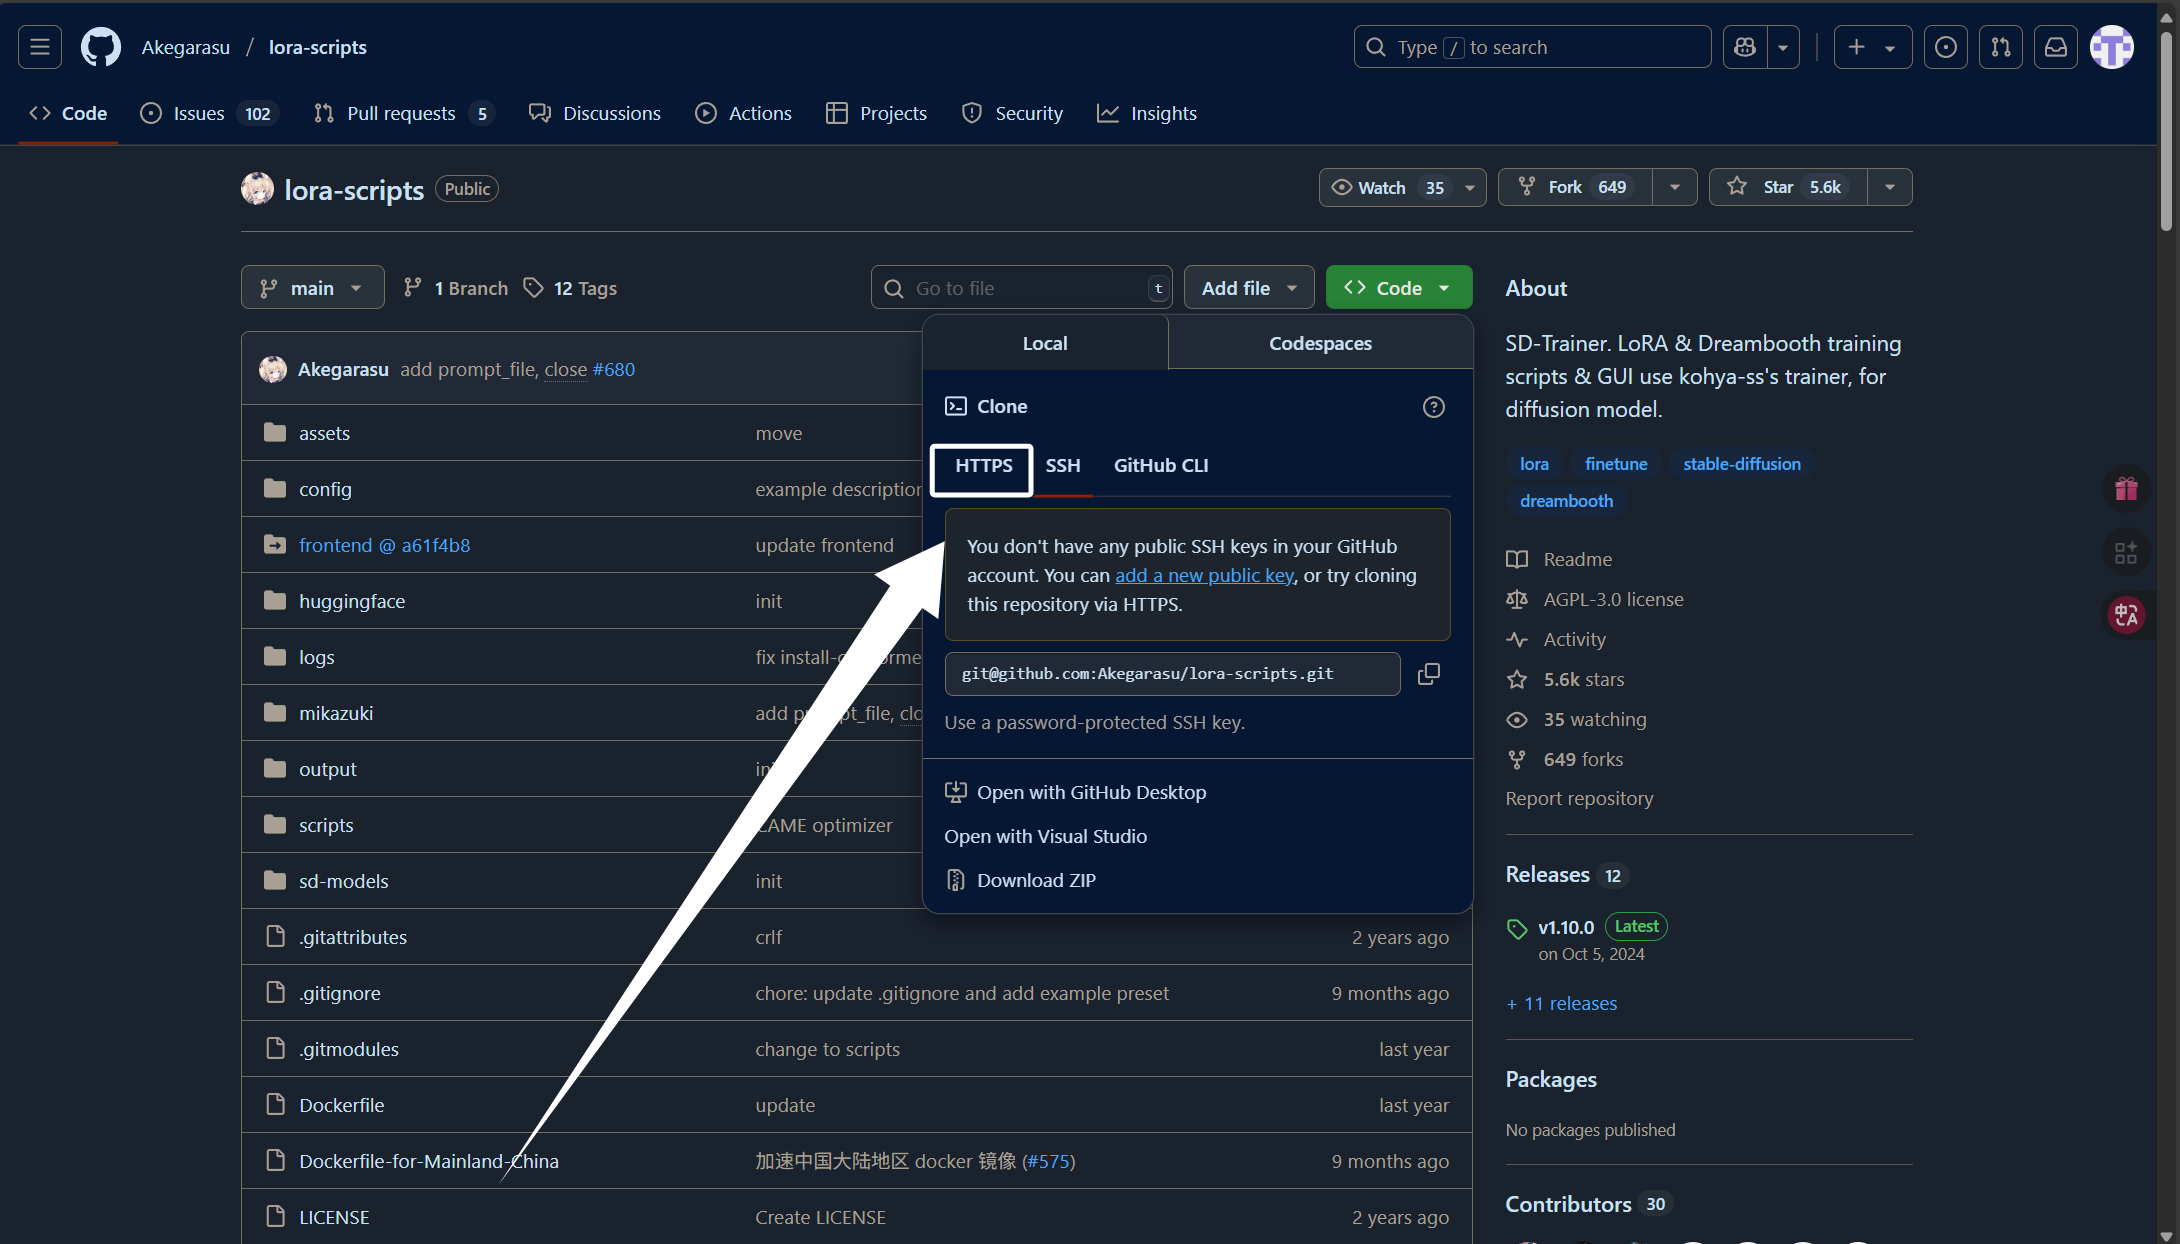Open the Pull requests tab

[x=404, y=113]
